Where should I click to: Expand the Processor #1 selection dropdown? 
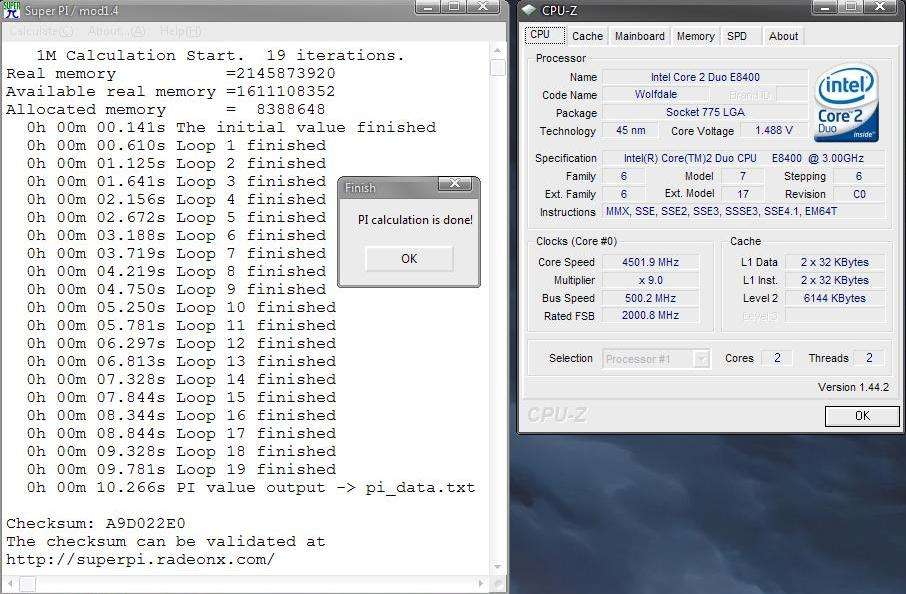pyautogui.click(x=701, y=358)
